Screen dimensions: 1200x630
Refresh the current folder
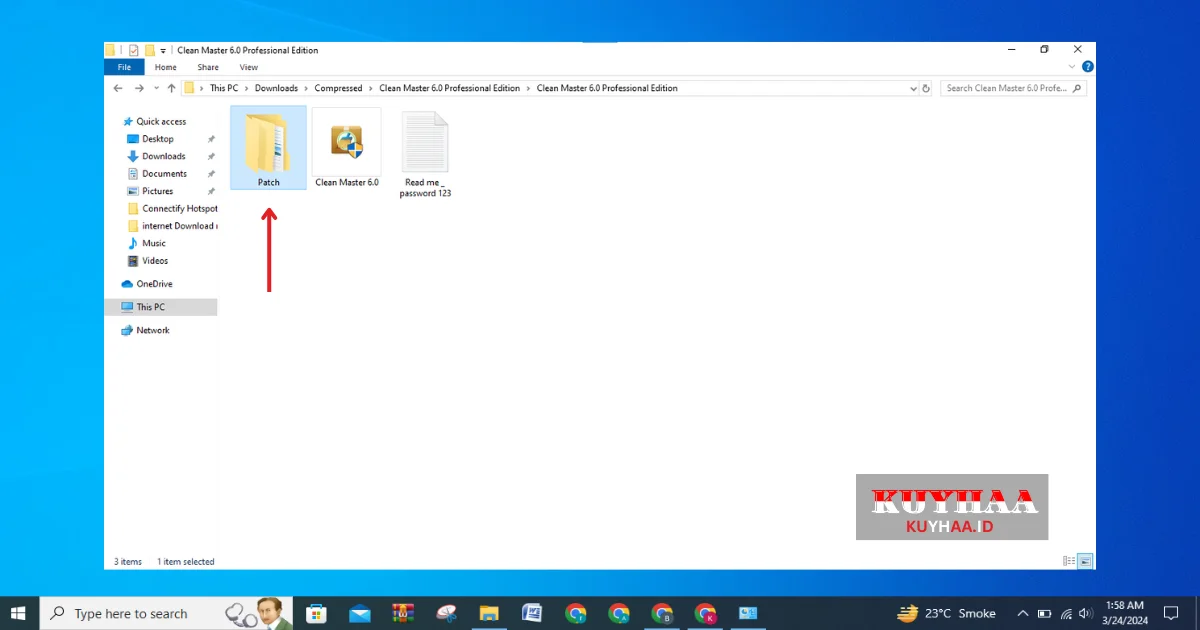[927, 88]
